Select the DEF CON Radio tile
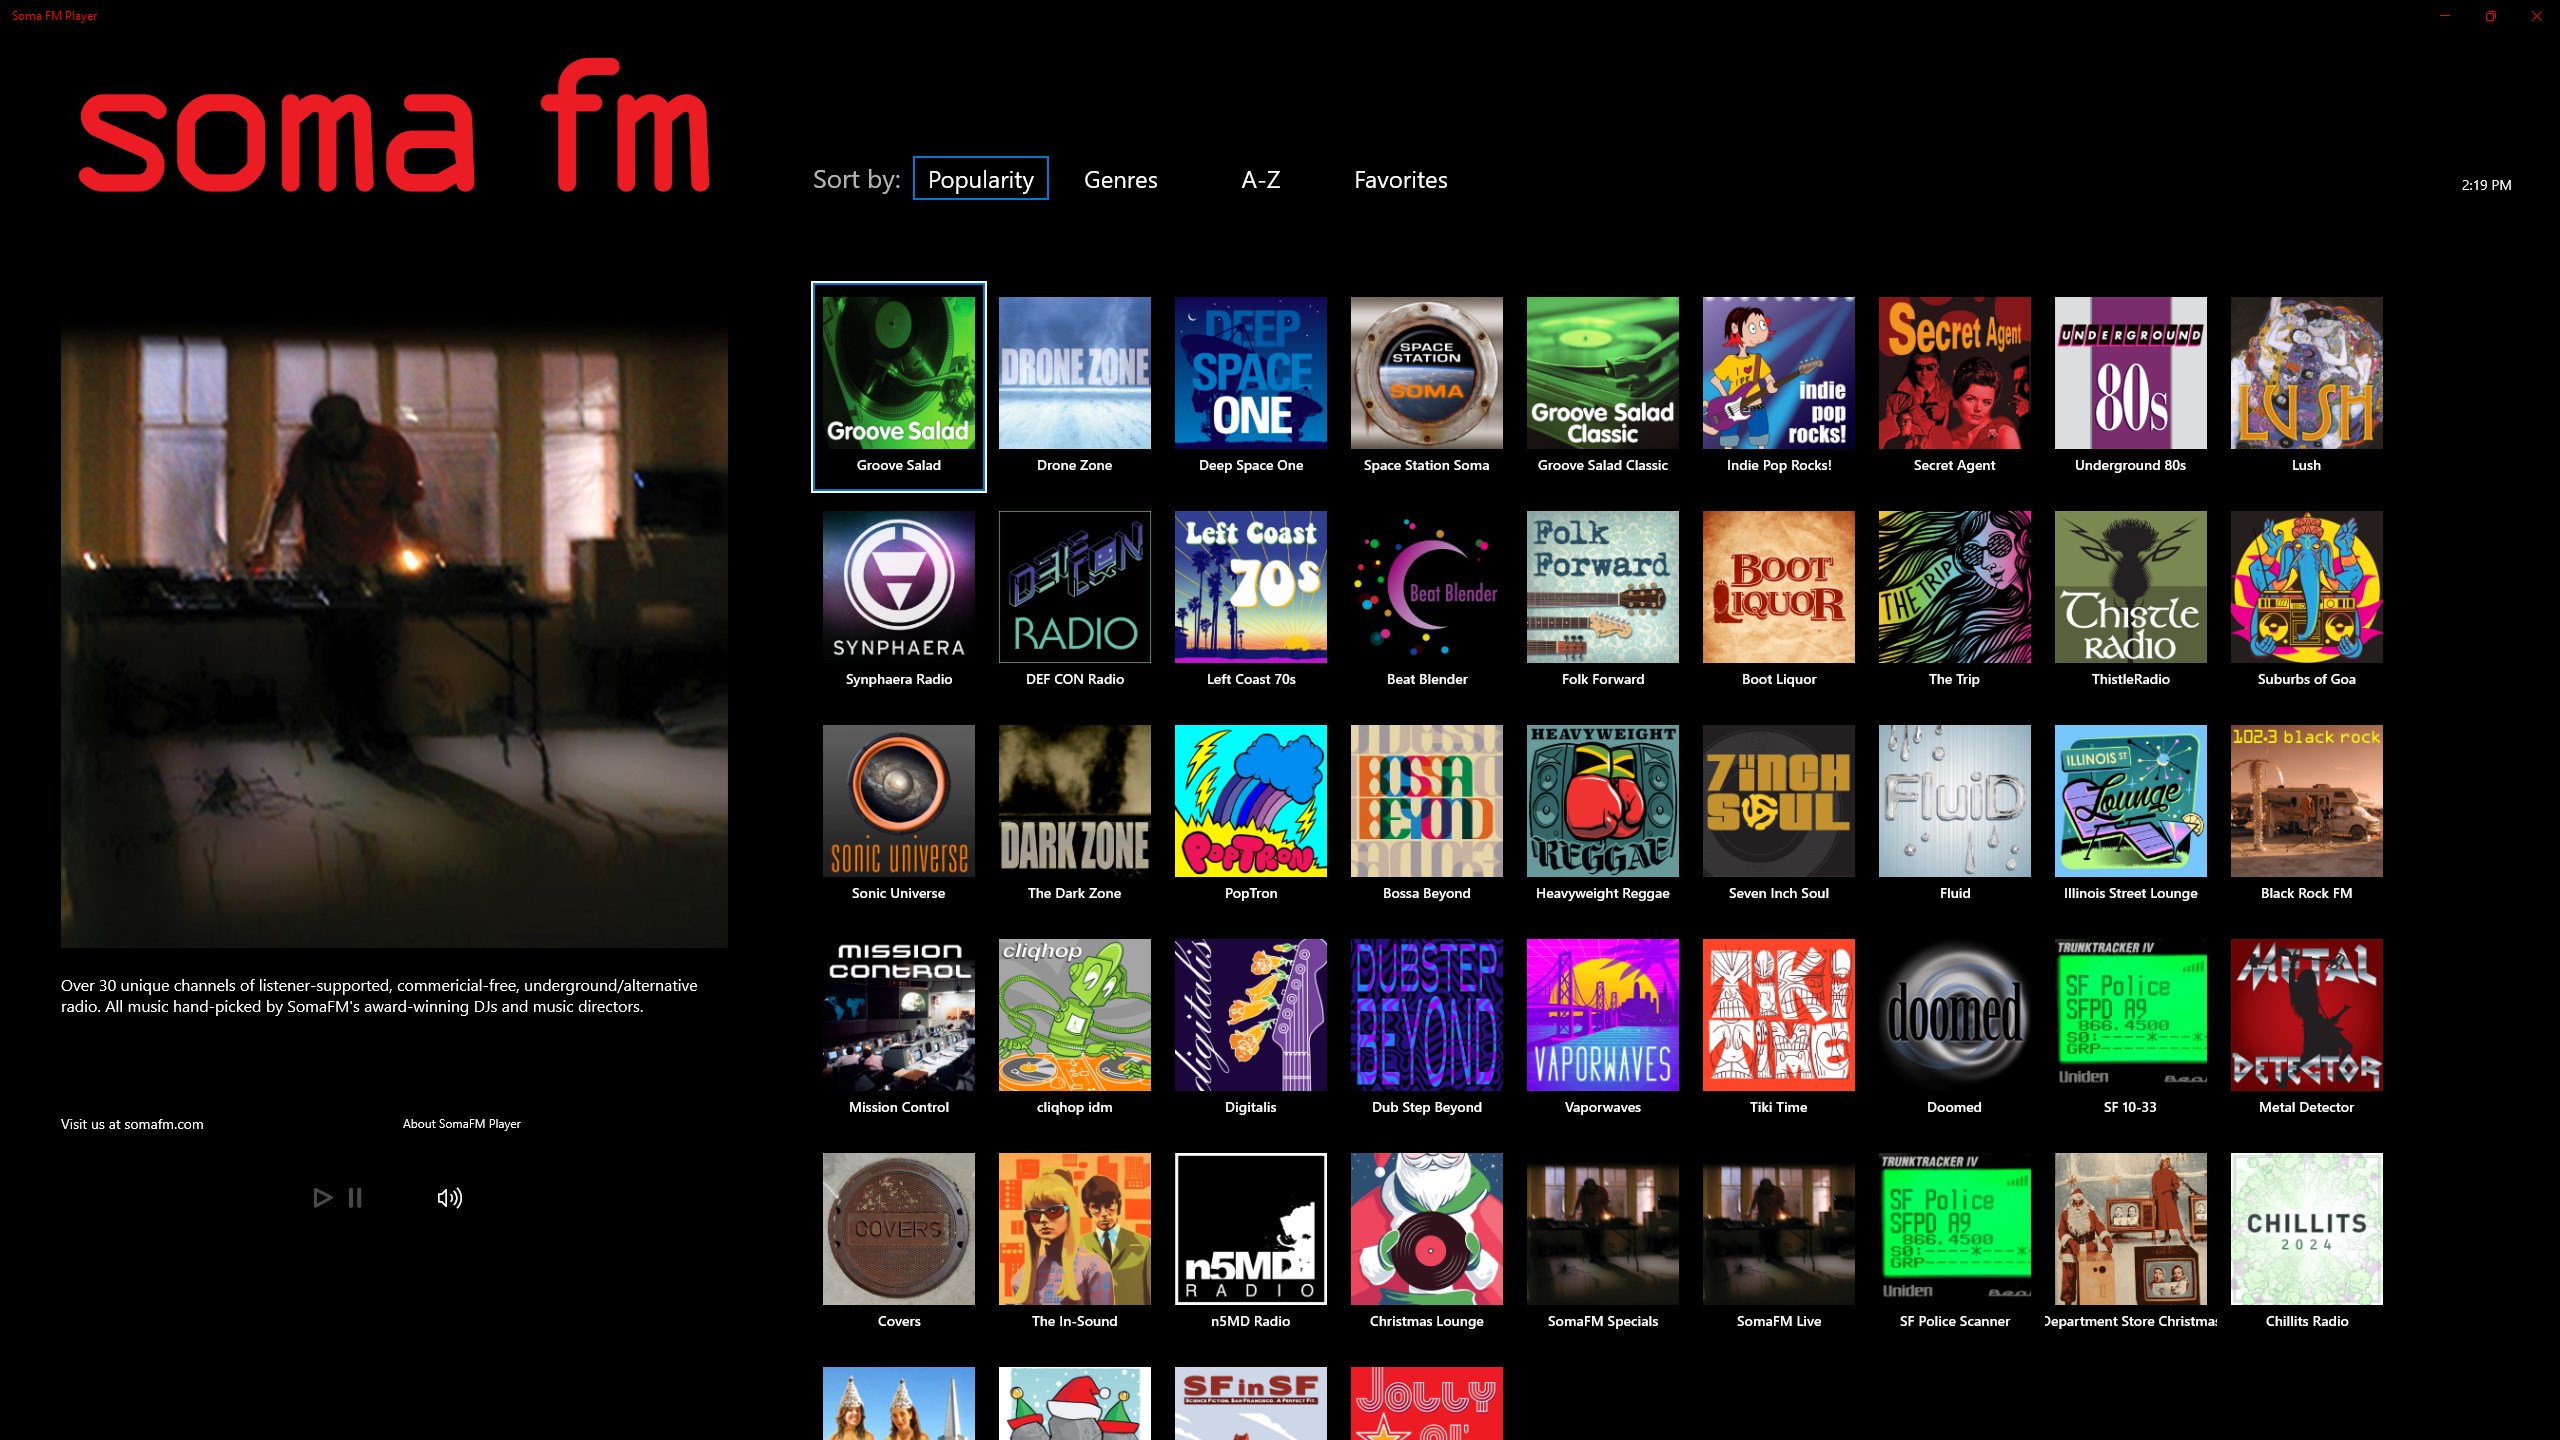 1074,587
